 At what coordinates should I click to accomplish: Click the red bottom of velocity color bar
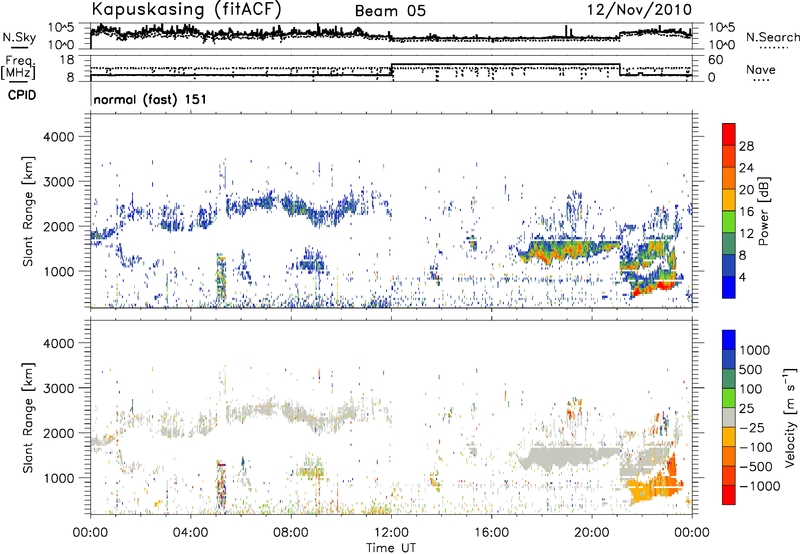pos(729,495)
